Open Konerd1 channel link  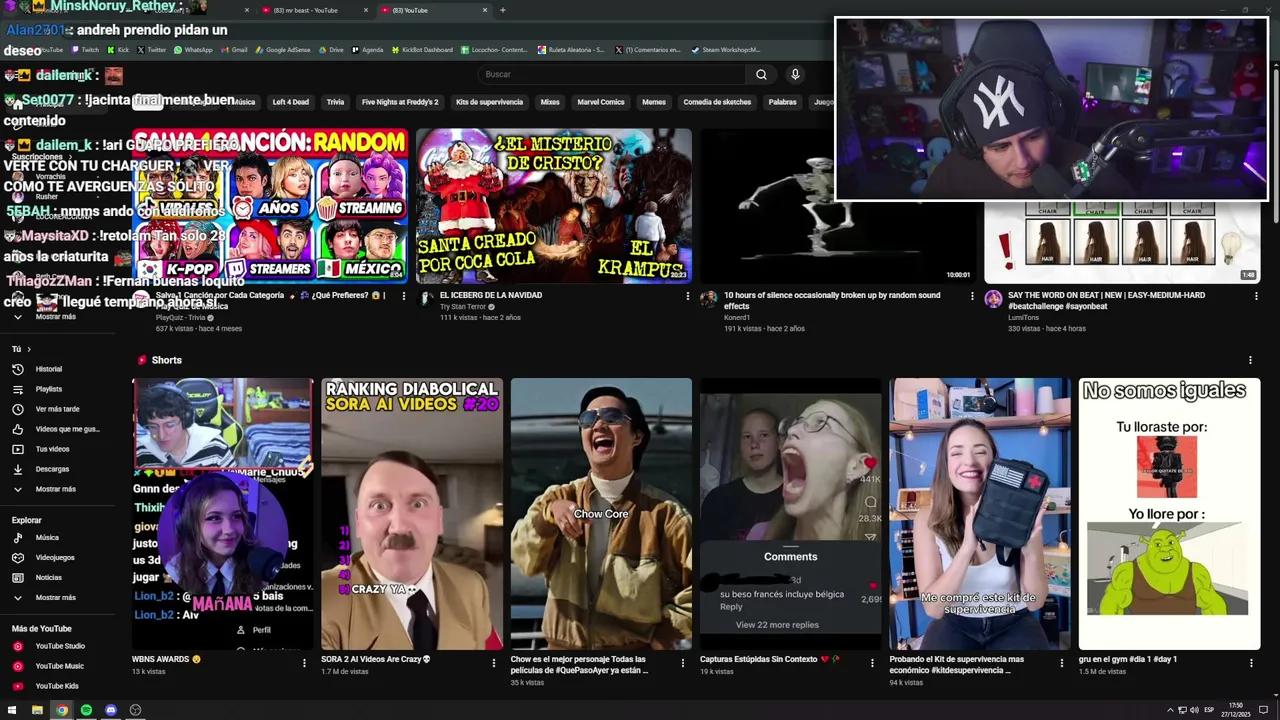[738, 318]
